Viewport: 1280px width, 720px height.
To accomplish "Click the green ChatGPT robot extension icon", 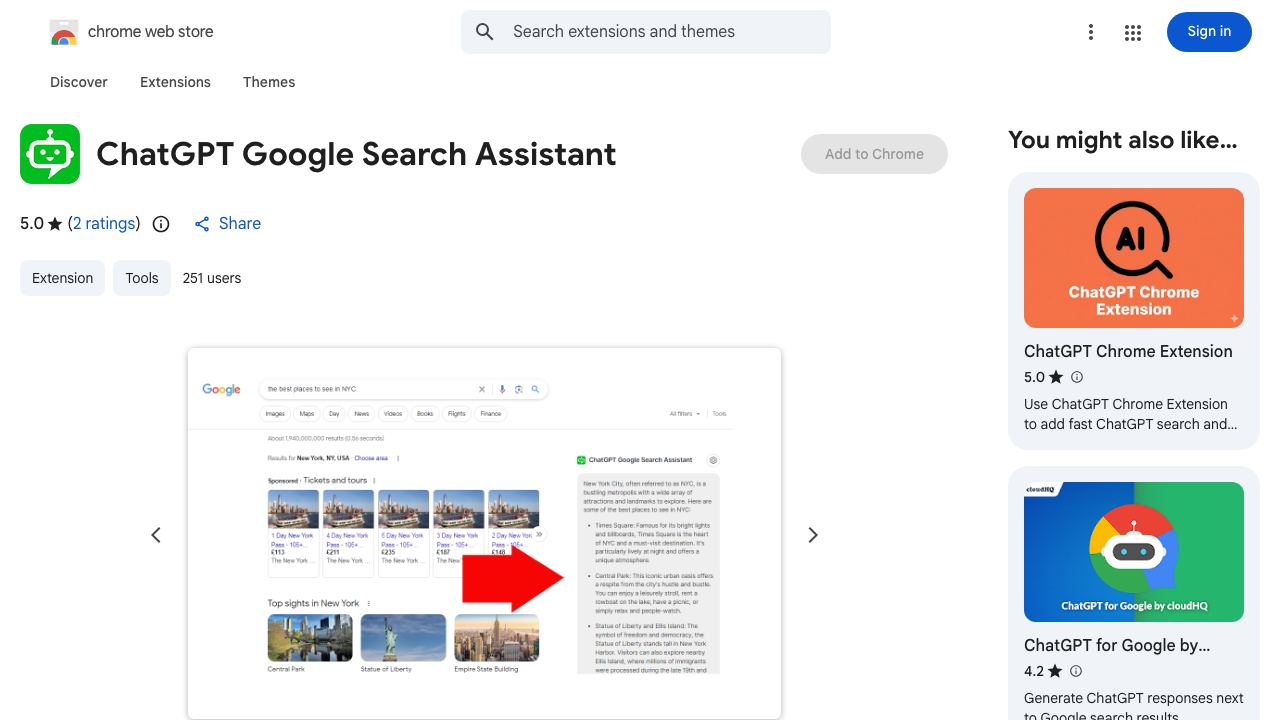I will point(50,154).
